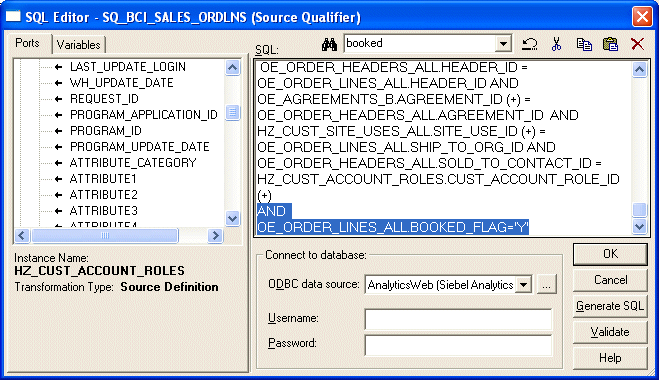Select the PROGRAM_APPLICATION_ID port
Image resolution: width=659 pixels, height=380 pixels.
click(144, 115)
